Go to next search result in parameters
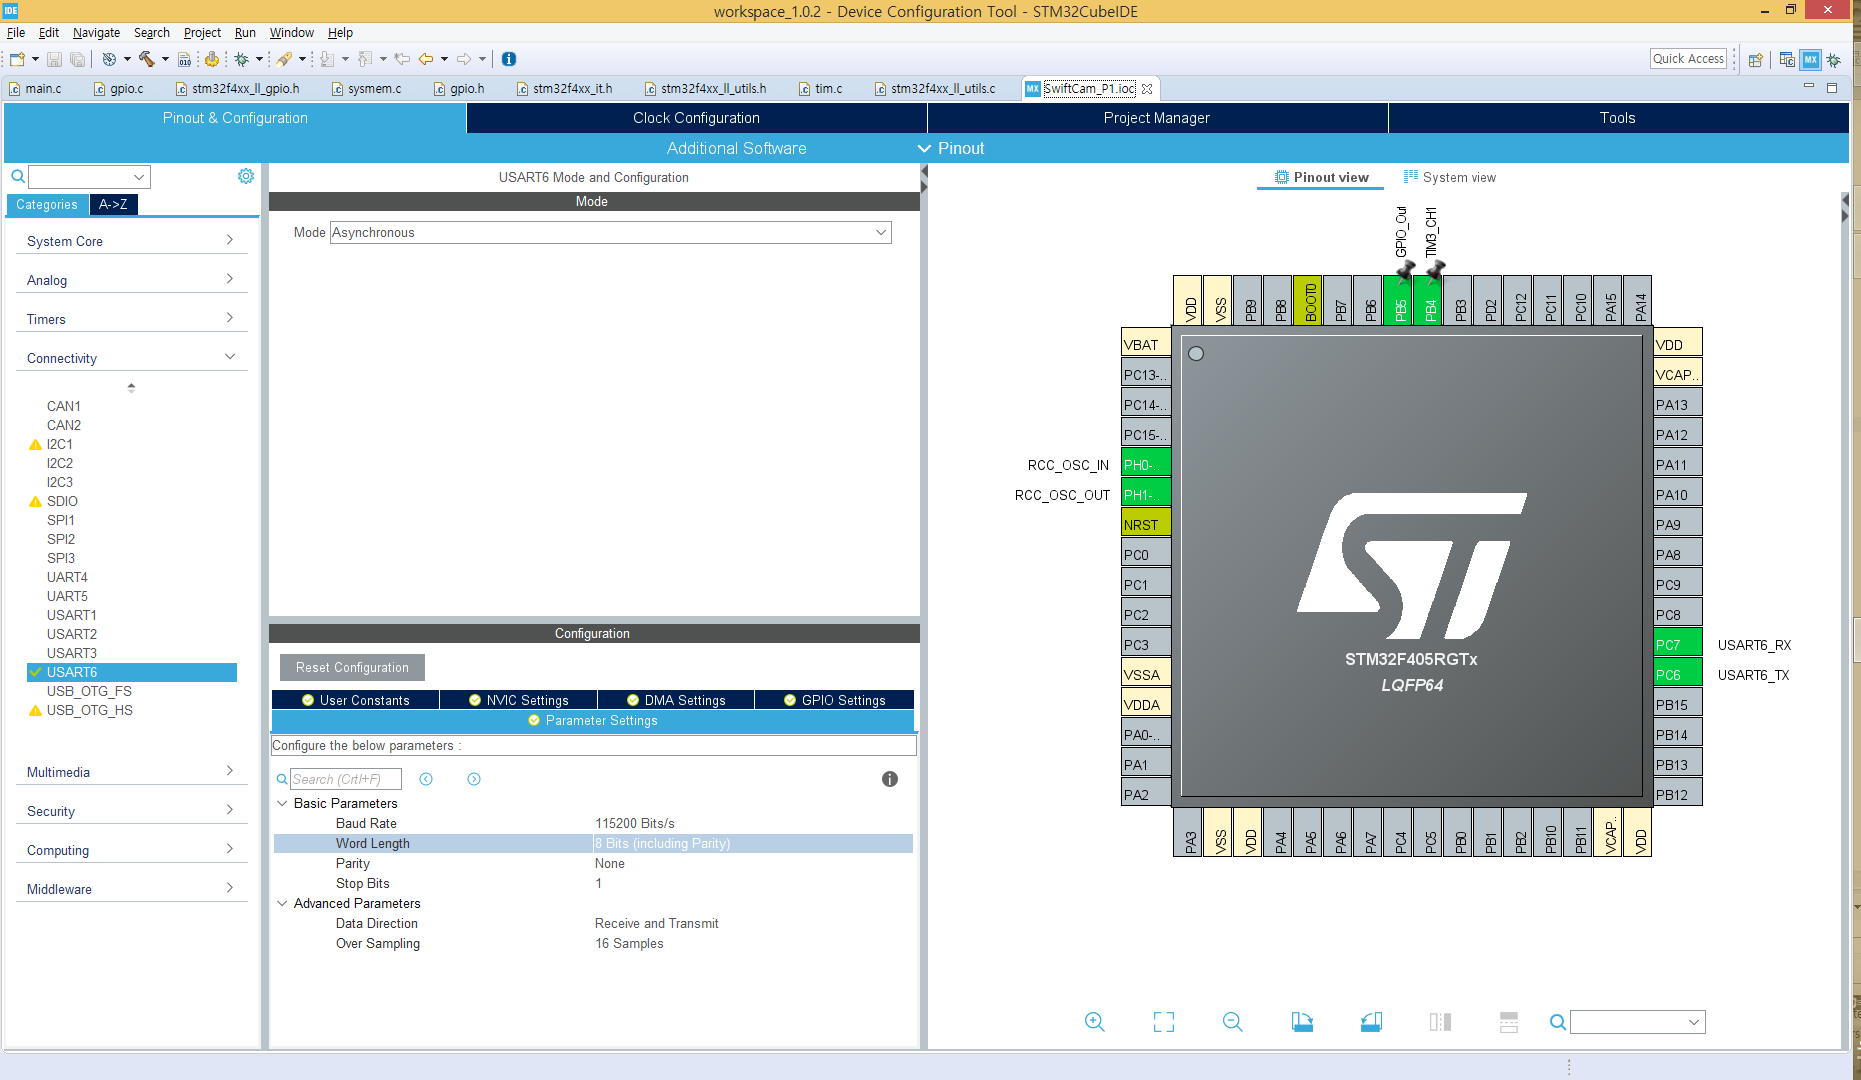 (x=474, y=779)
